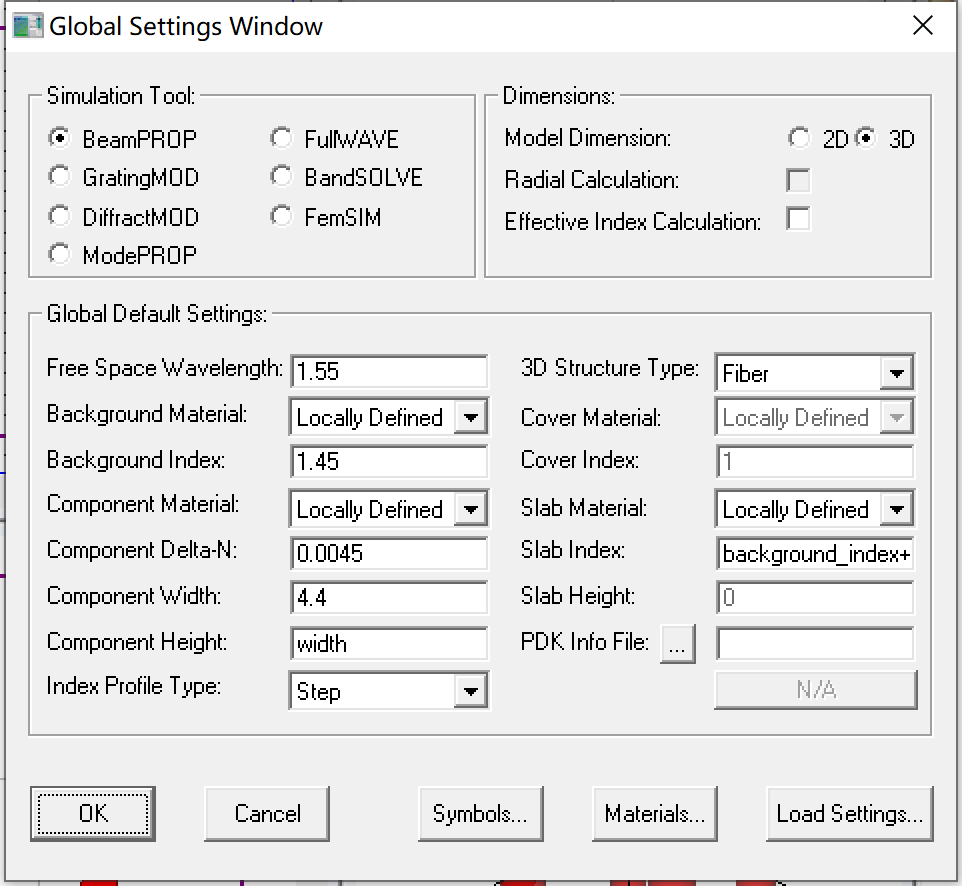Select the FemSIM simulation tool
The height and width of the screenshot is (886, 962).
[x=281, y=215]
